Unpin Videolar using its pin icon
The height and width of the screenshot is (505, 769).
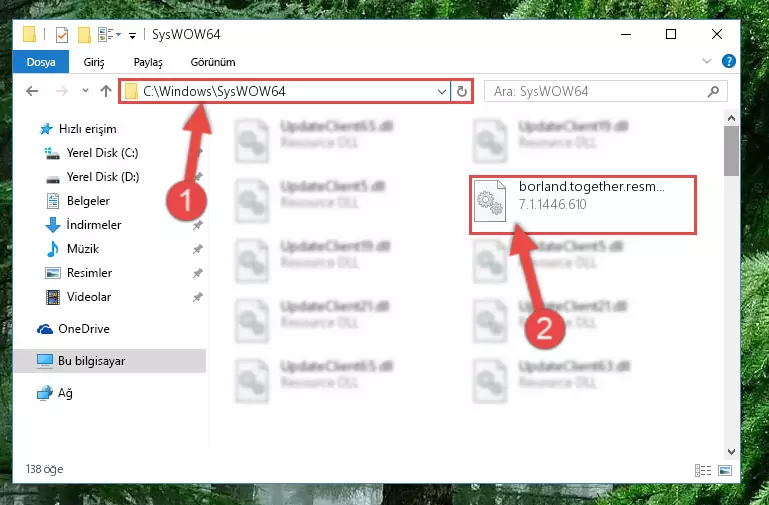coord(198,297)
